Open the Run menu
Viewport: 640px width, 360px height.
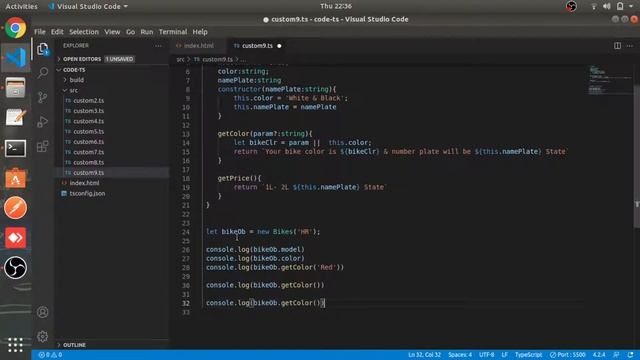pos(147,32)
